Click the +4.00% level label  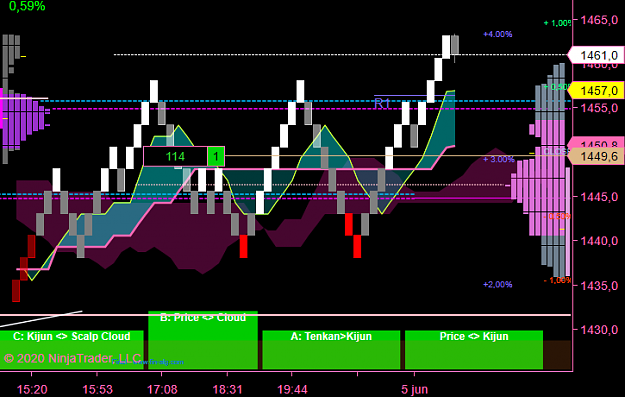click(497, 34)
